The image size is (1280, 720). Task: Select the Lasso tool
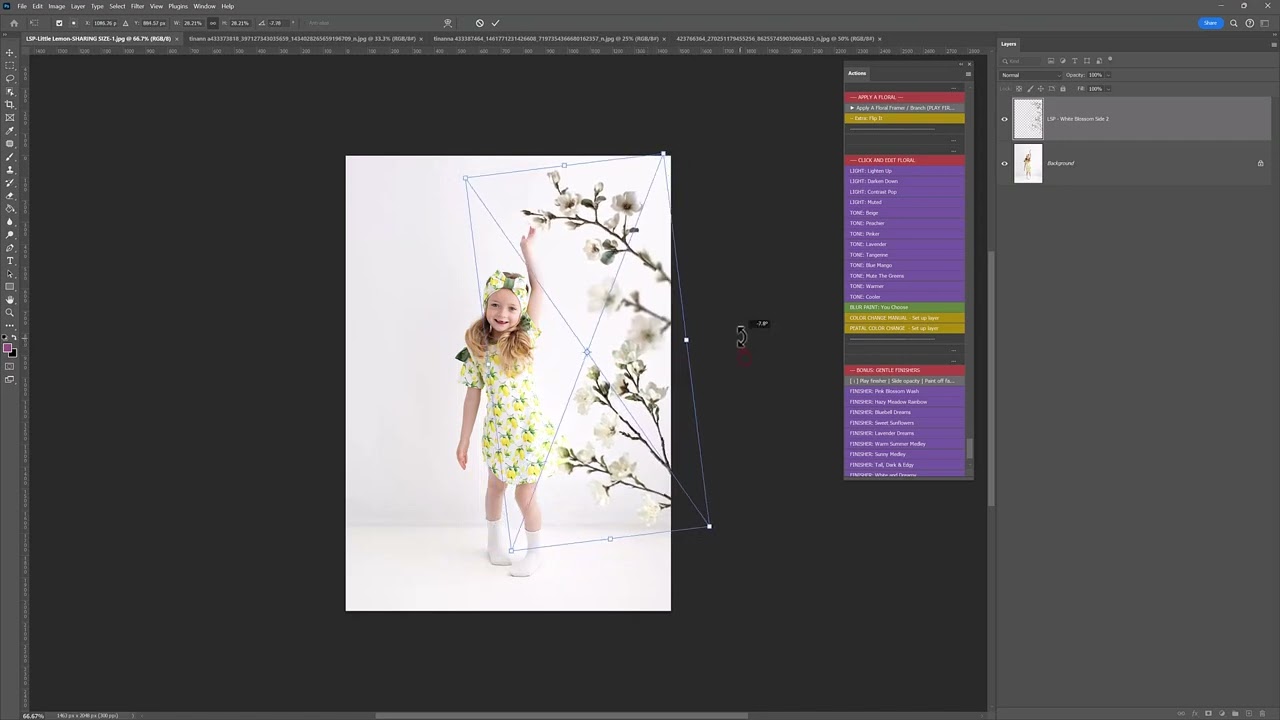10,78
